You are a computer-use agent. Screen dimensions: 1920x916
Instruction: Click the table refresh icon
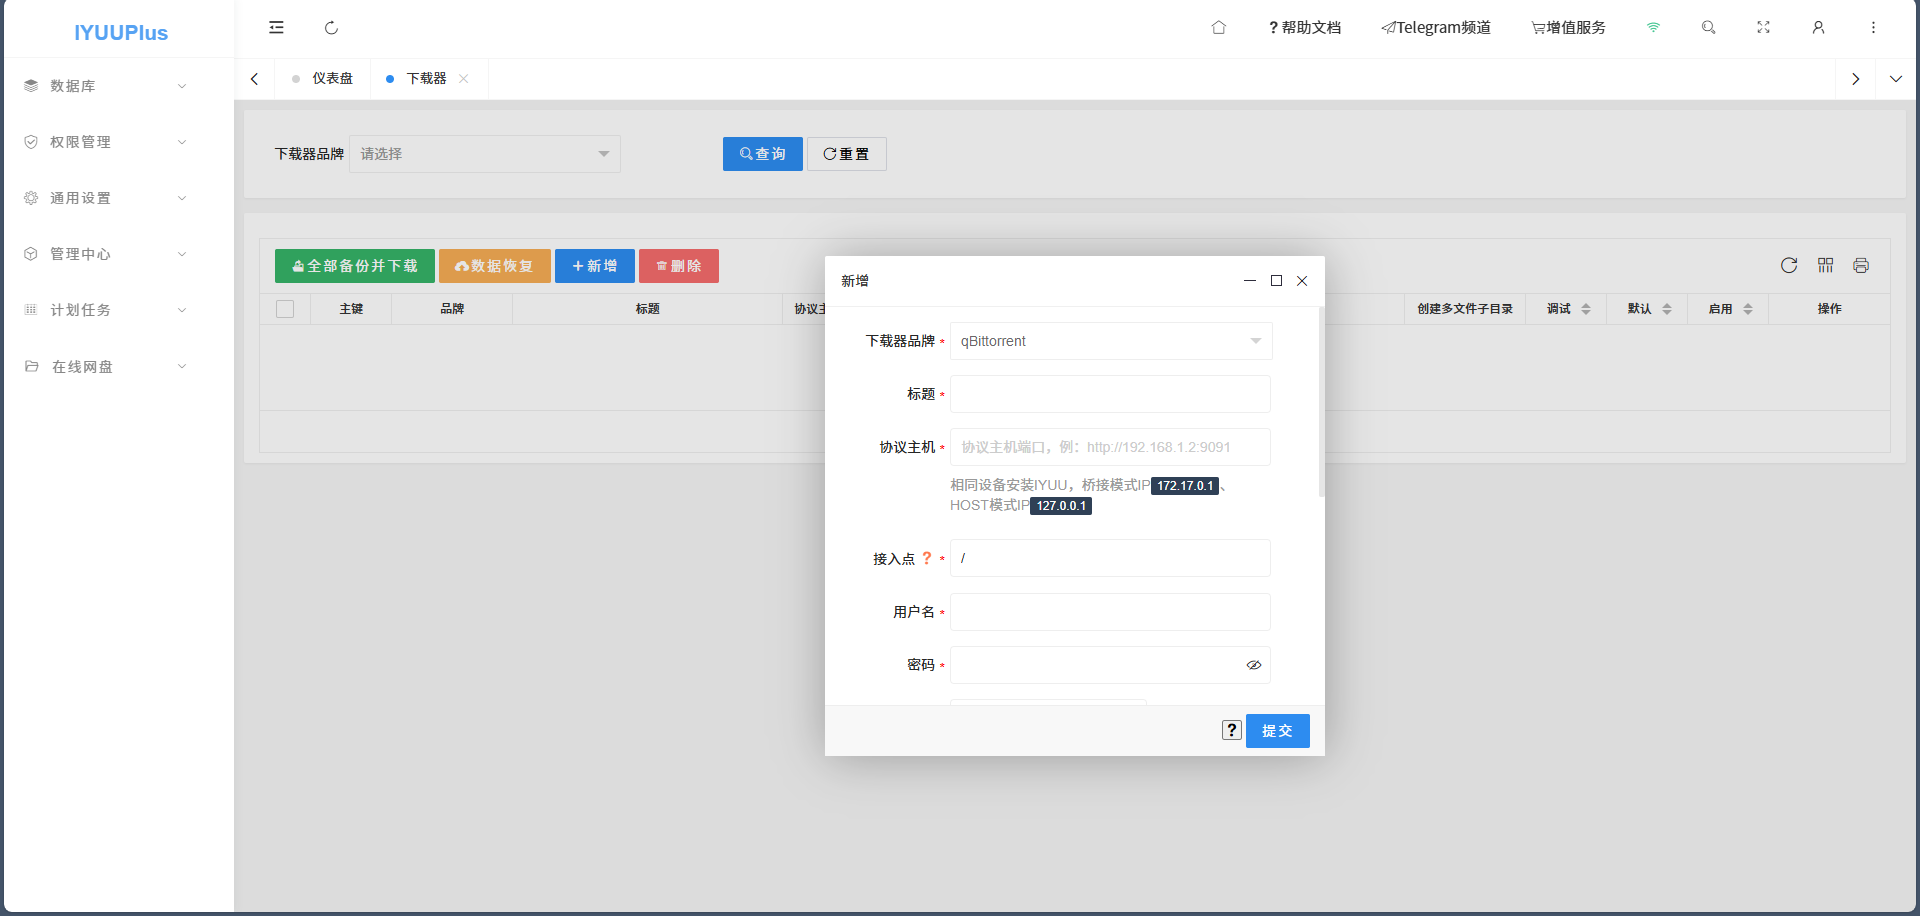pos(1789,265)
